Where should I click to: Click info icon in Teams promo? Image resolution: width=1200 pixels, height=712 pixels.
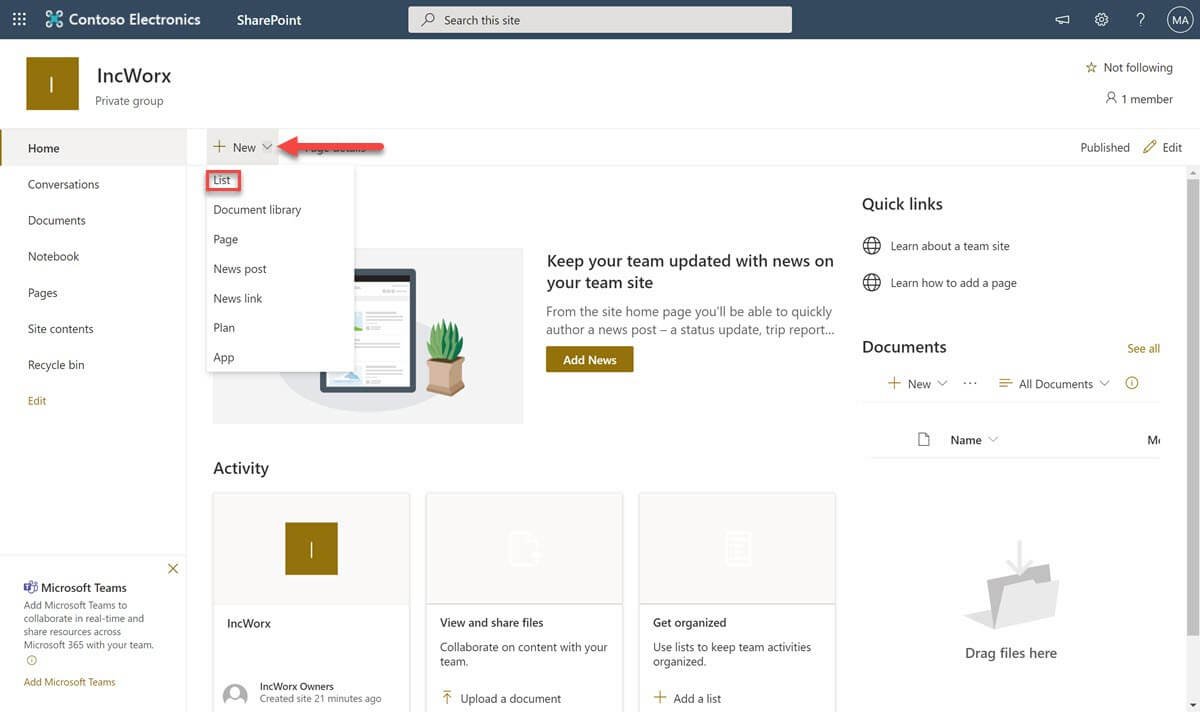[31, 660]
